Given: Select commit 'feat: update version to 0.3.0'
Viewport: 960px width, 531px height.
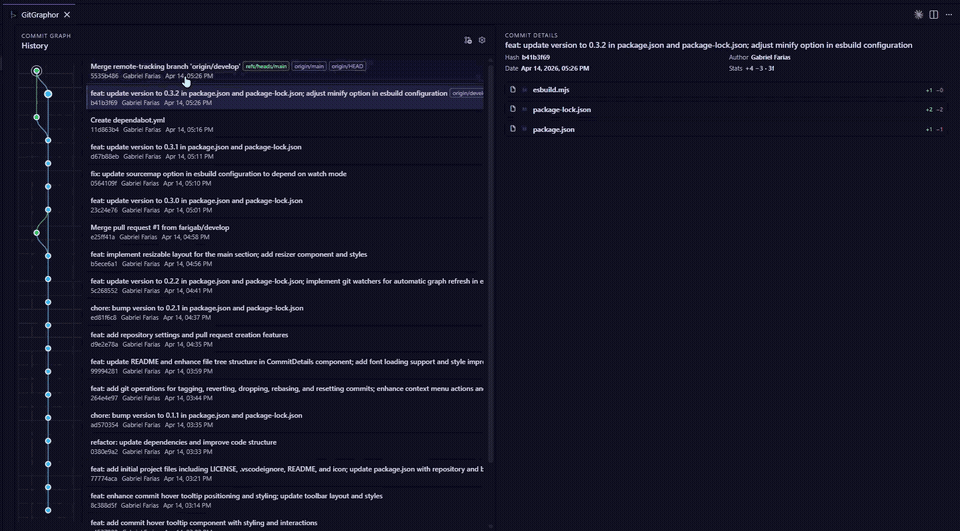Looking at the screenshot, I should (x=285, y=205).
